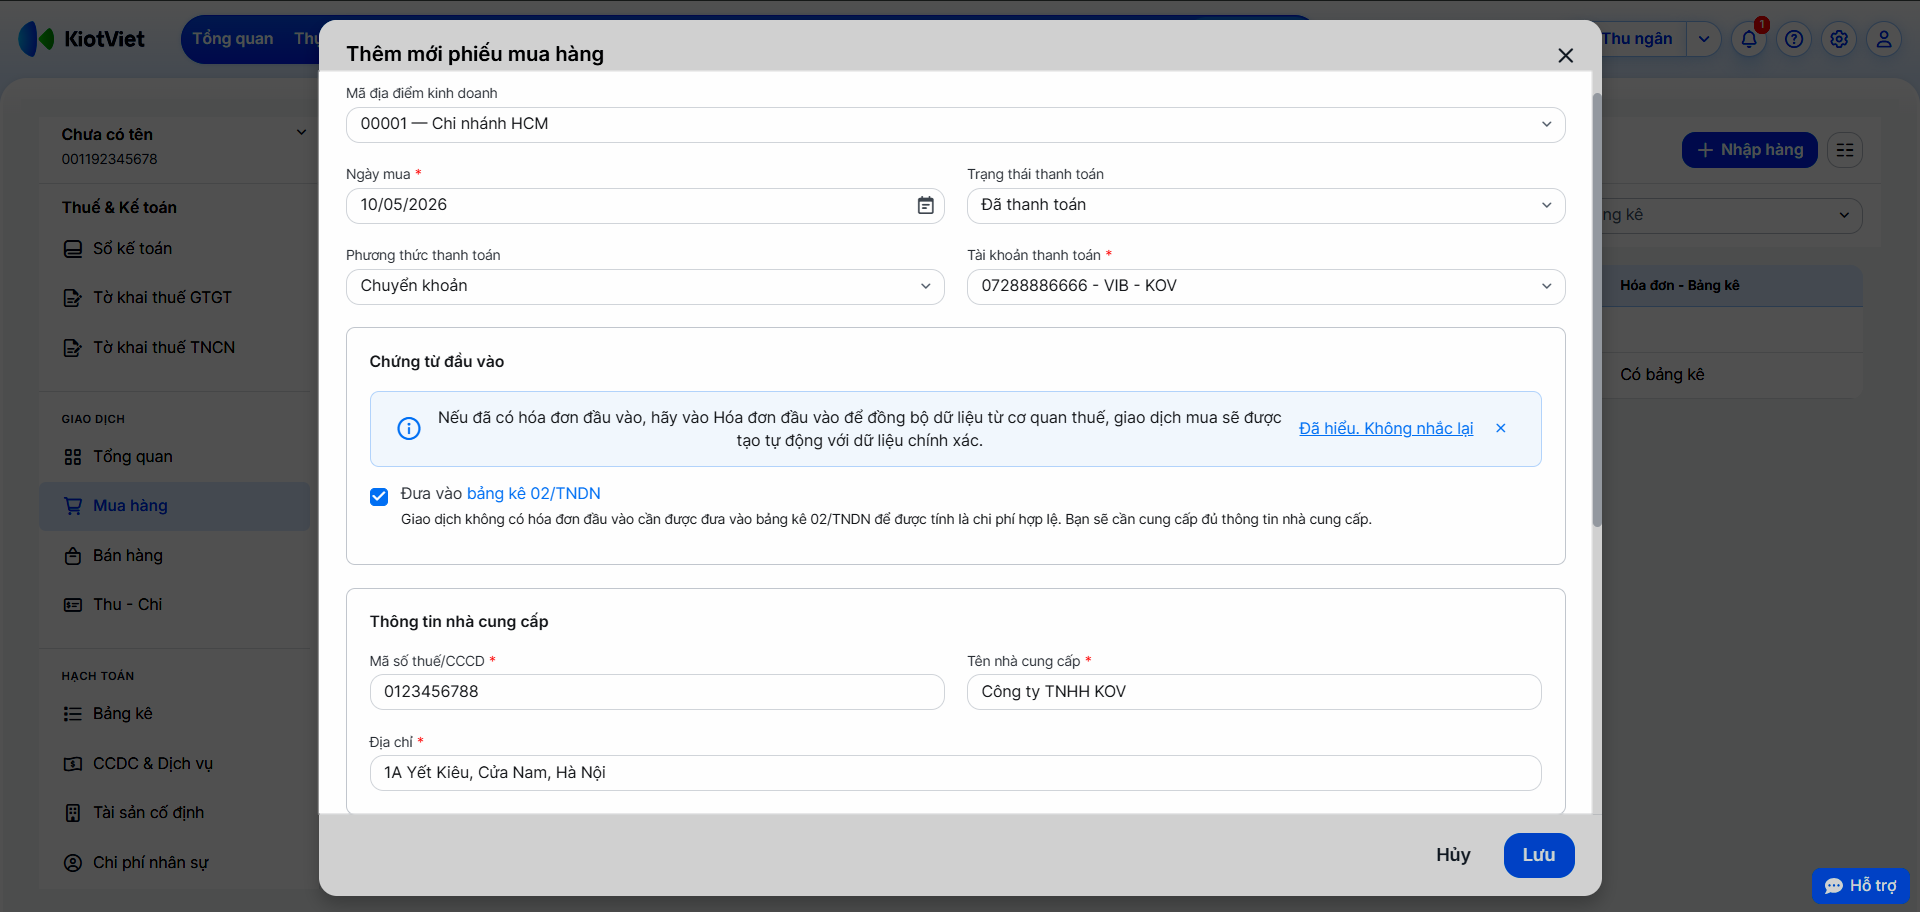Open the Trạng thái thanh toán dropdown
This screenshot has height=912, width=1920.
(1265, 206)
